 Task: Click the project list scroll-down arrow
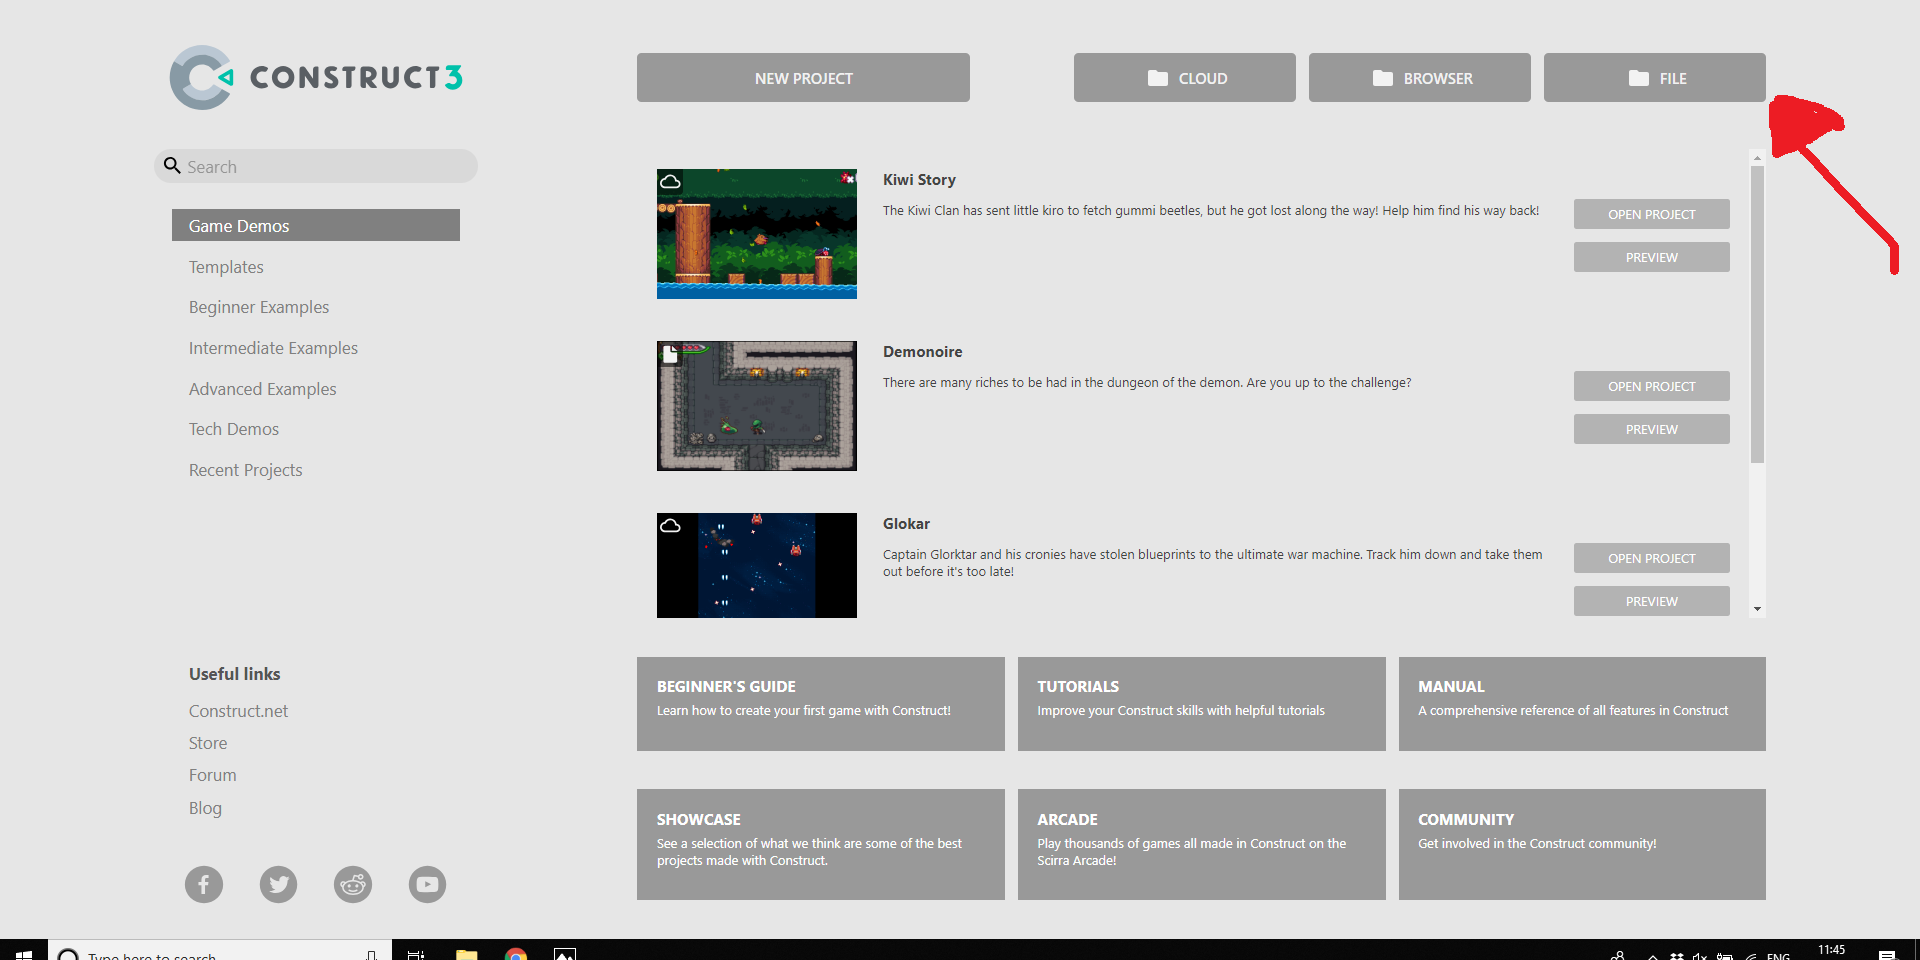(x=1757, y=609)
